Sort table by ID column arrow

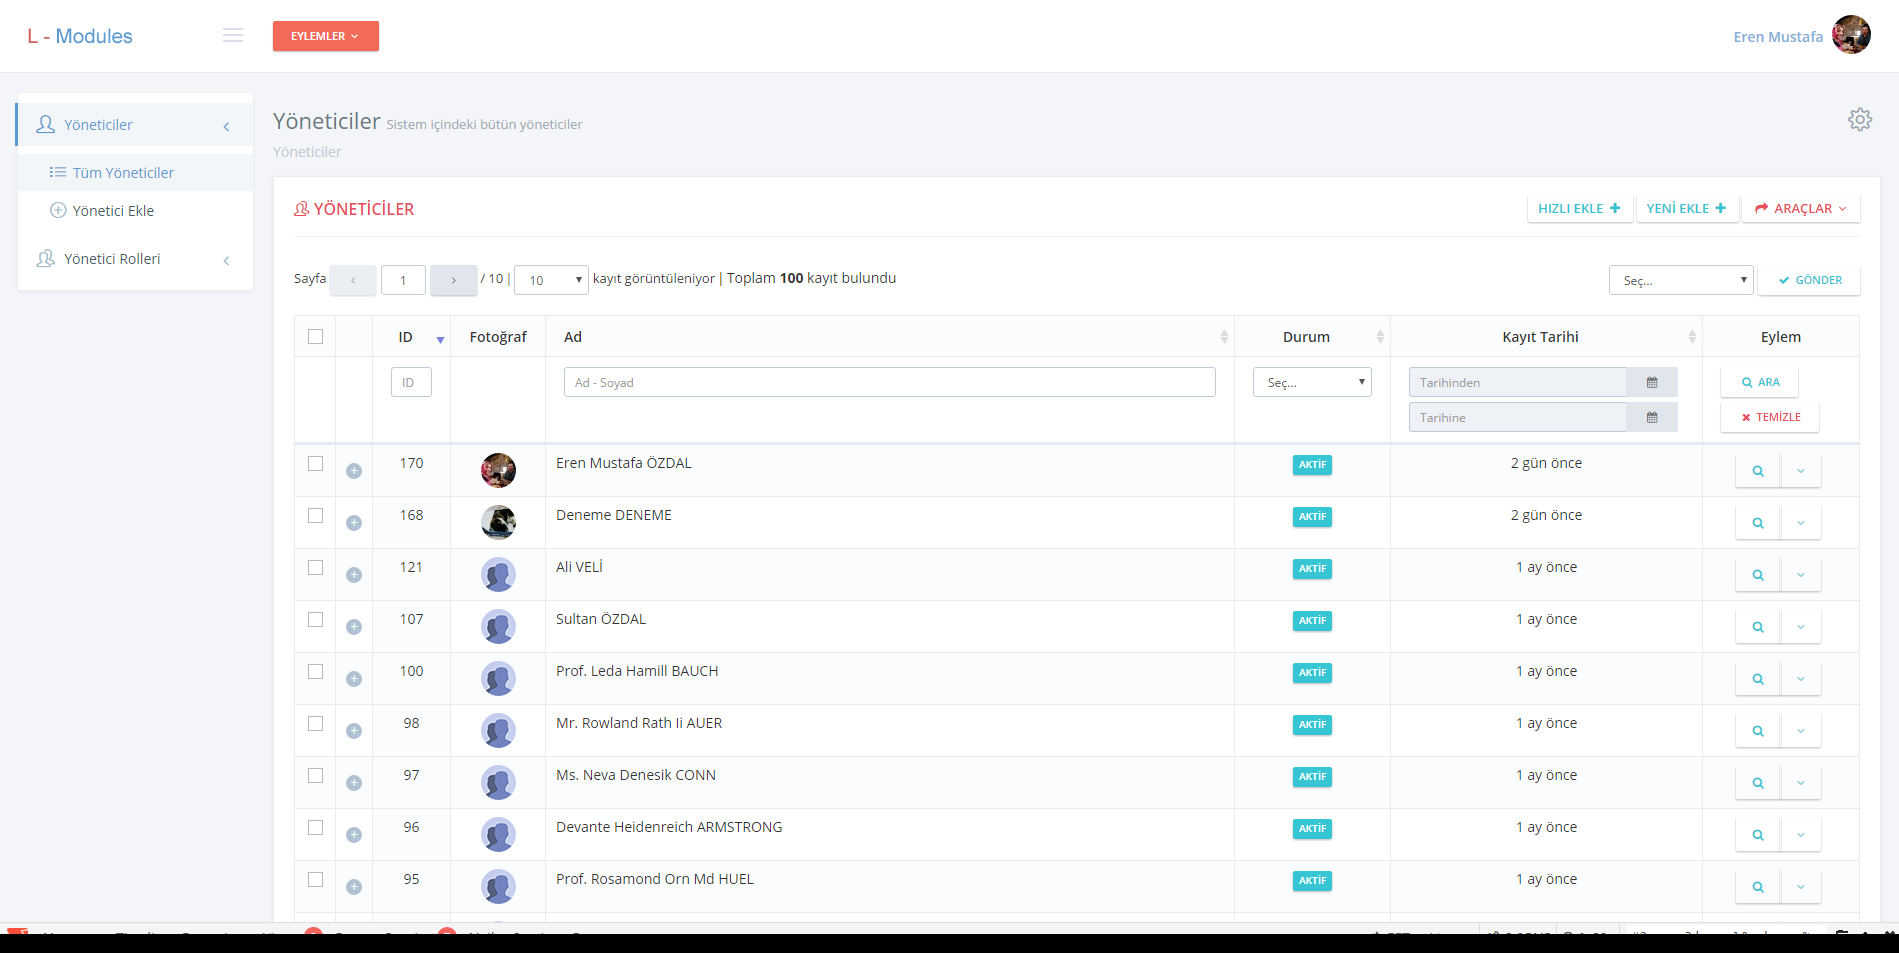tap(440, 340)
